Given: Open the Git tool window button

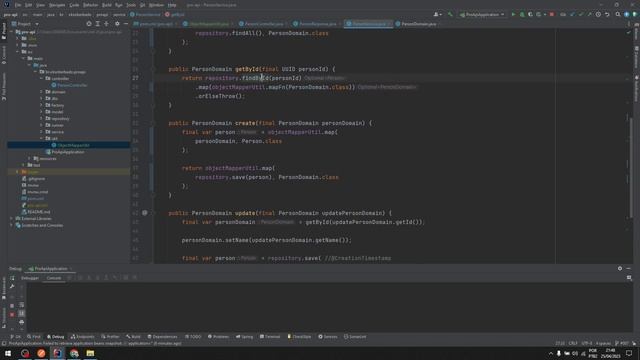Looking at the screenshot, I should (16, 337).
